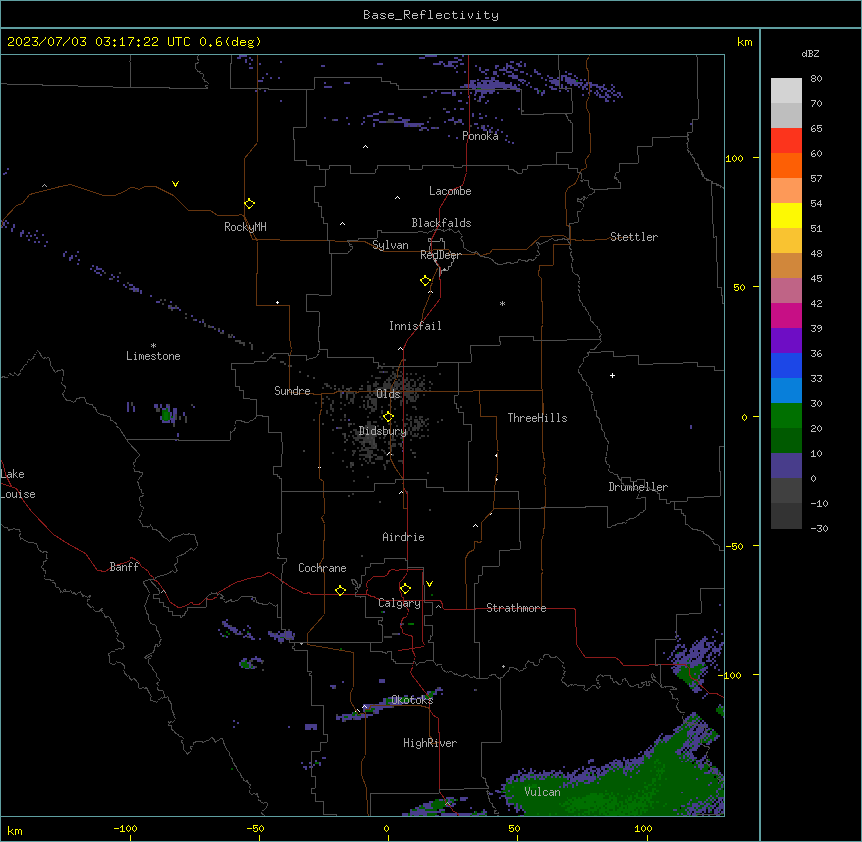Image resolution: width=862 pixels, height=842 pixels.
Task: Click the Olds town label
Action: click(x=388, y=394)
